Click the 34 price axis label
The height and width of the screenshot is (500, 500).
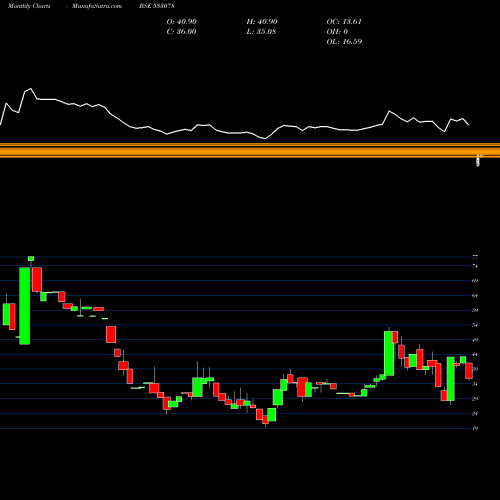475,384
